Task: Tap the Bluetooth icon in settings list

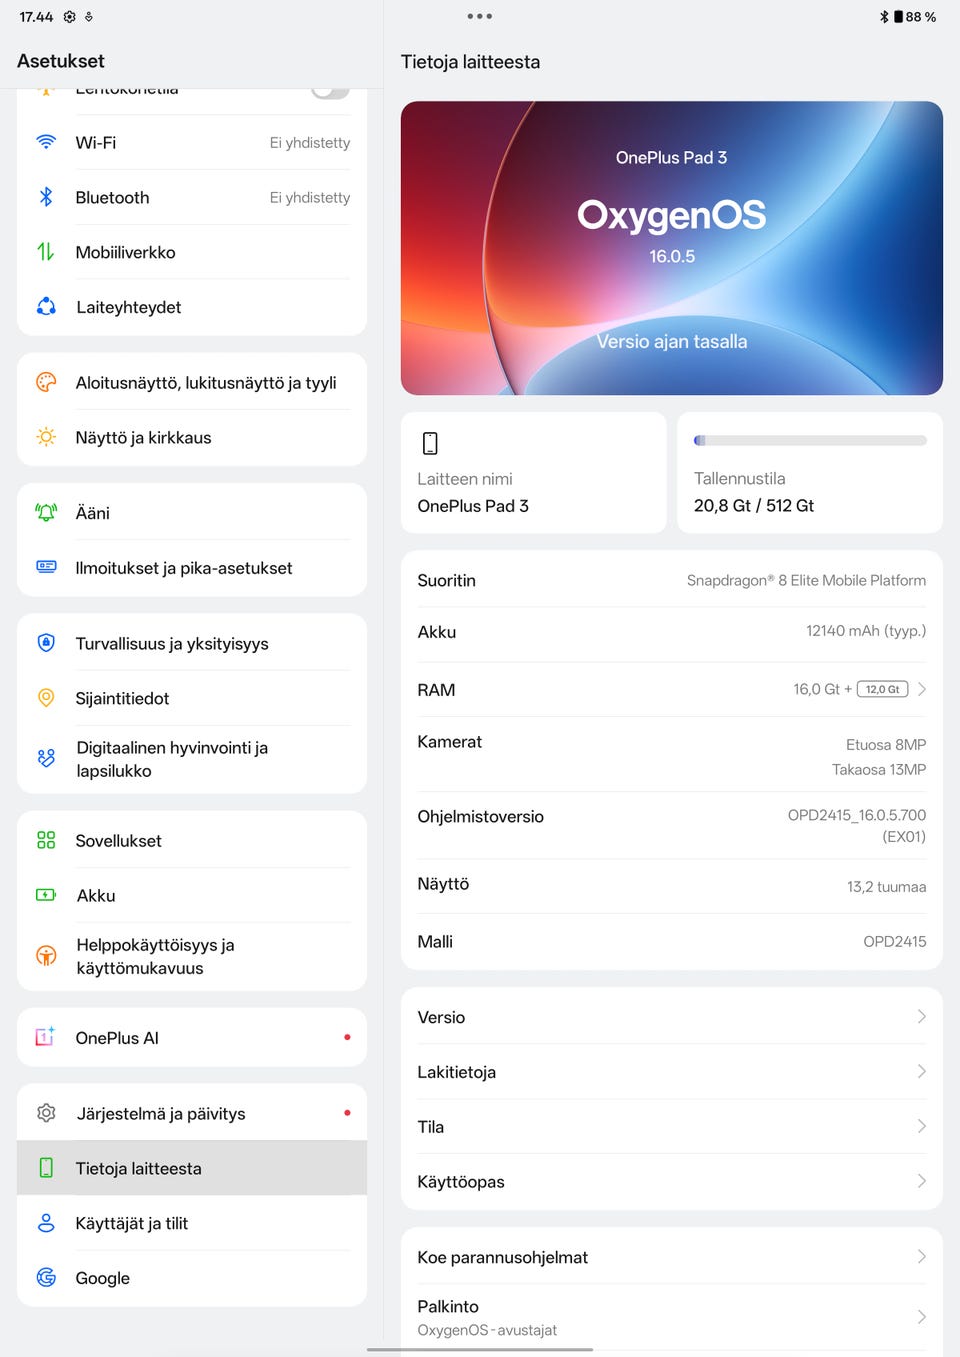Action: tap(46, 197)
